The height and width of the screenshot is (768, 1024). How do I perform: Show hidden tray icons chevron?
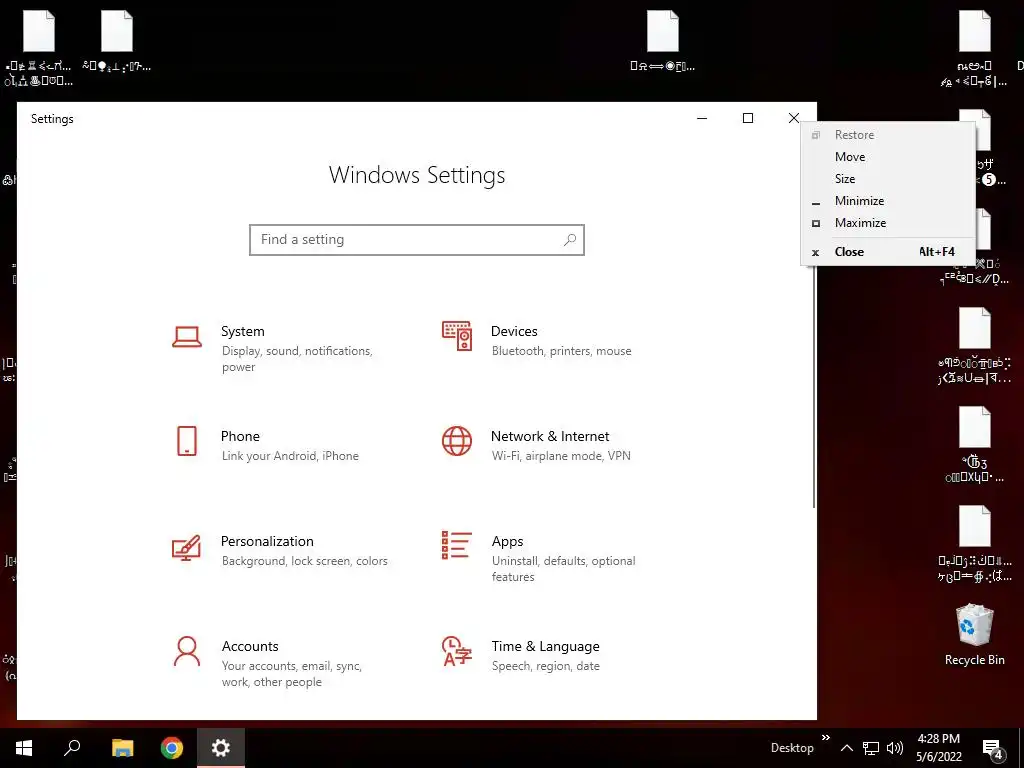pyautogui.click(x=846, y=748)
